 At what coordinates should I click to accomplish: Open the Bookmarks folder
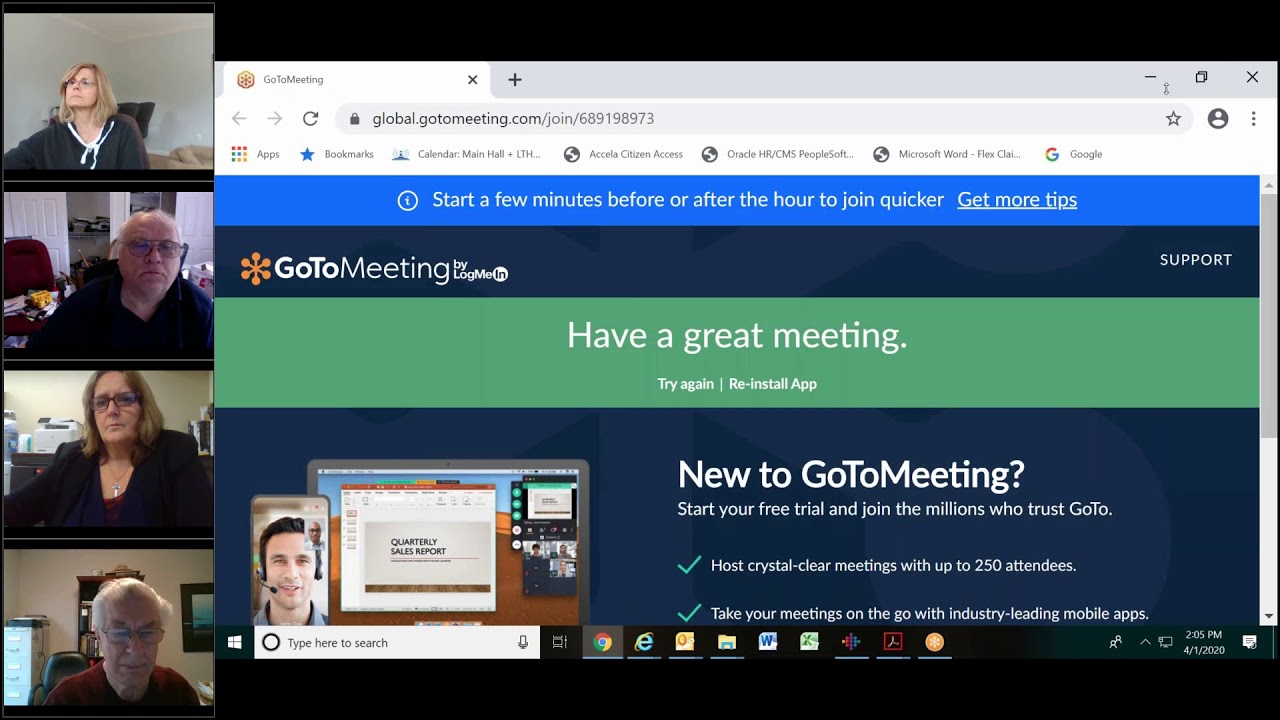pos(337,154)
